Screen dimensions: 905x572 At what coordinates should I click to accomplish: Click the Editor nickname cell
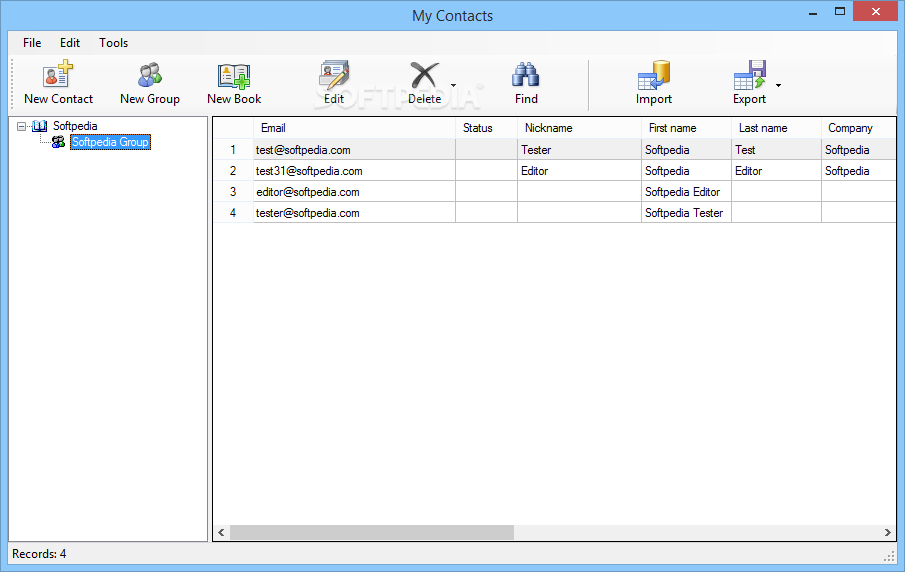(579, 171)
